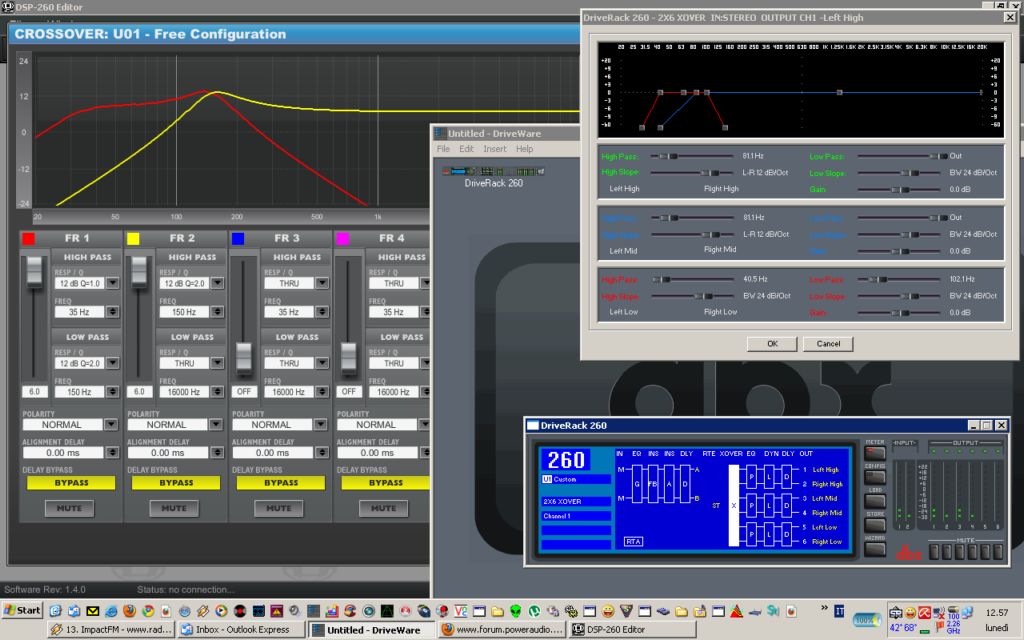
Task: Click Cancel in the 2X6 XOVER dialog
Action: pos(828,344)
